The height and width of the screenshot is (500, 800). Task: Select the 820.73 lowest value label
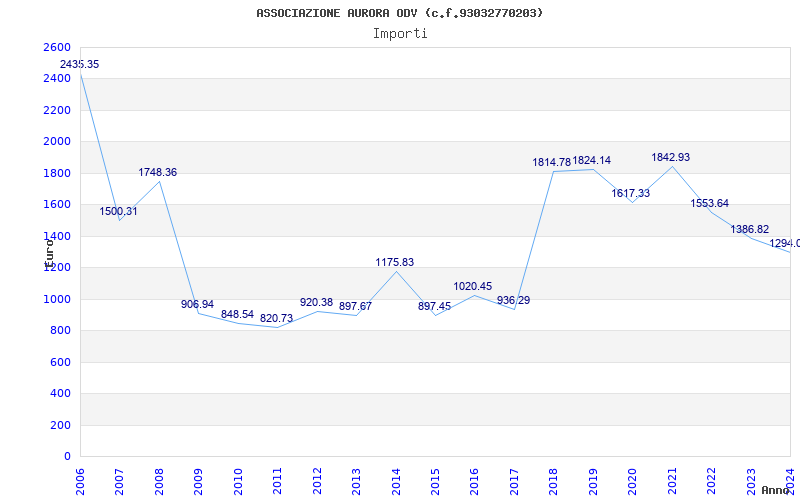(276, 318)
